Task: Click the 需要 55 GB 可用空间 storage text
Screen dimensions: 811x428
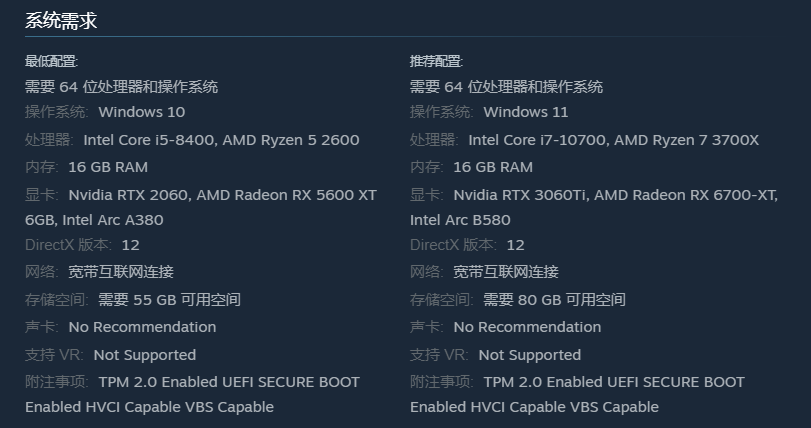Action: (x=169, y=300)
